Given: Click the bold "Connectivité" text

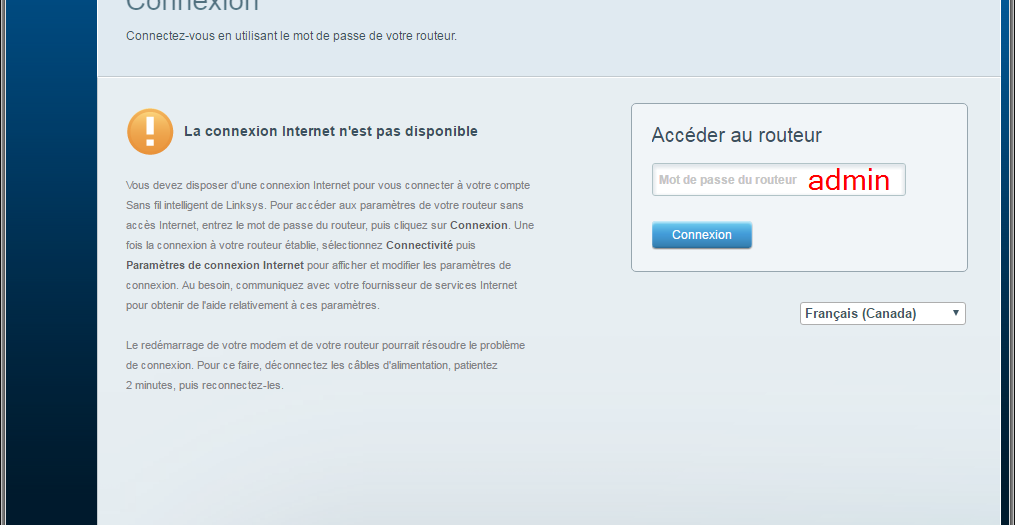Looking at the screenshot, I should [419, 245].
